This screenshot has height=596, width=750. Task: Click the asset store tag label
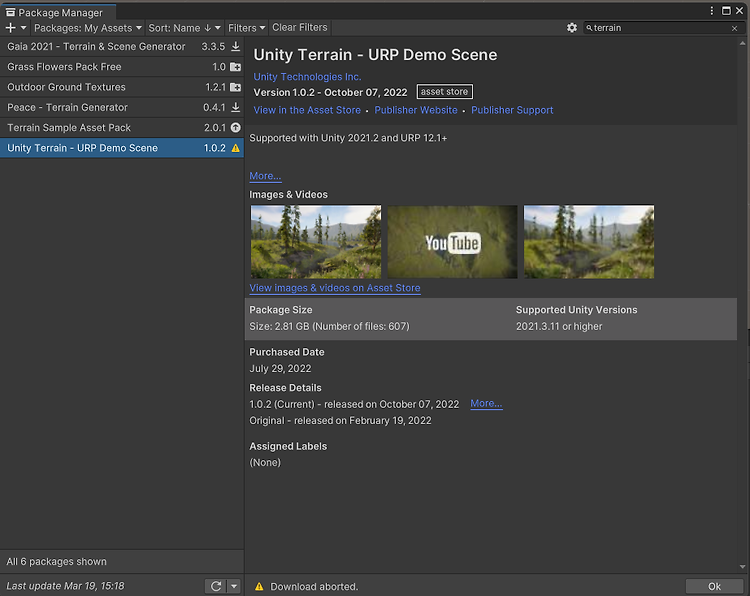click(x=444, y=91)
